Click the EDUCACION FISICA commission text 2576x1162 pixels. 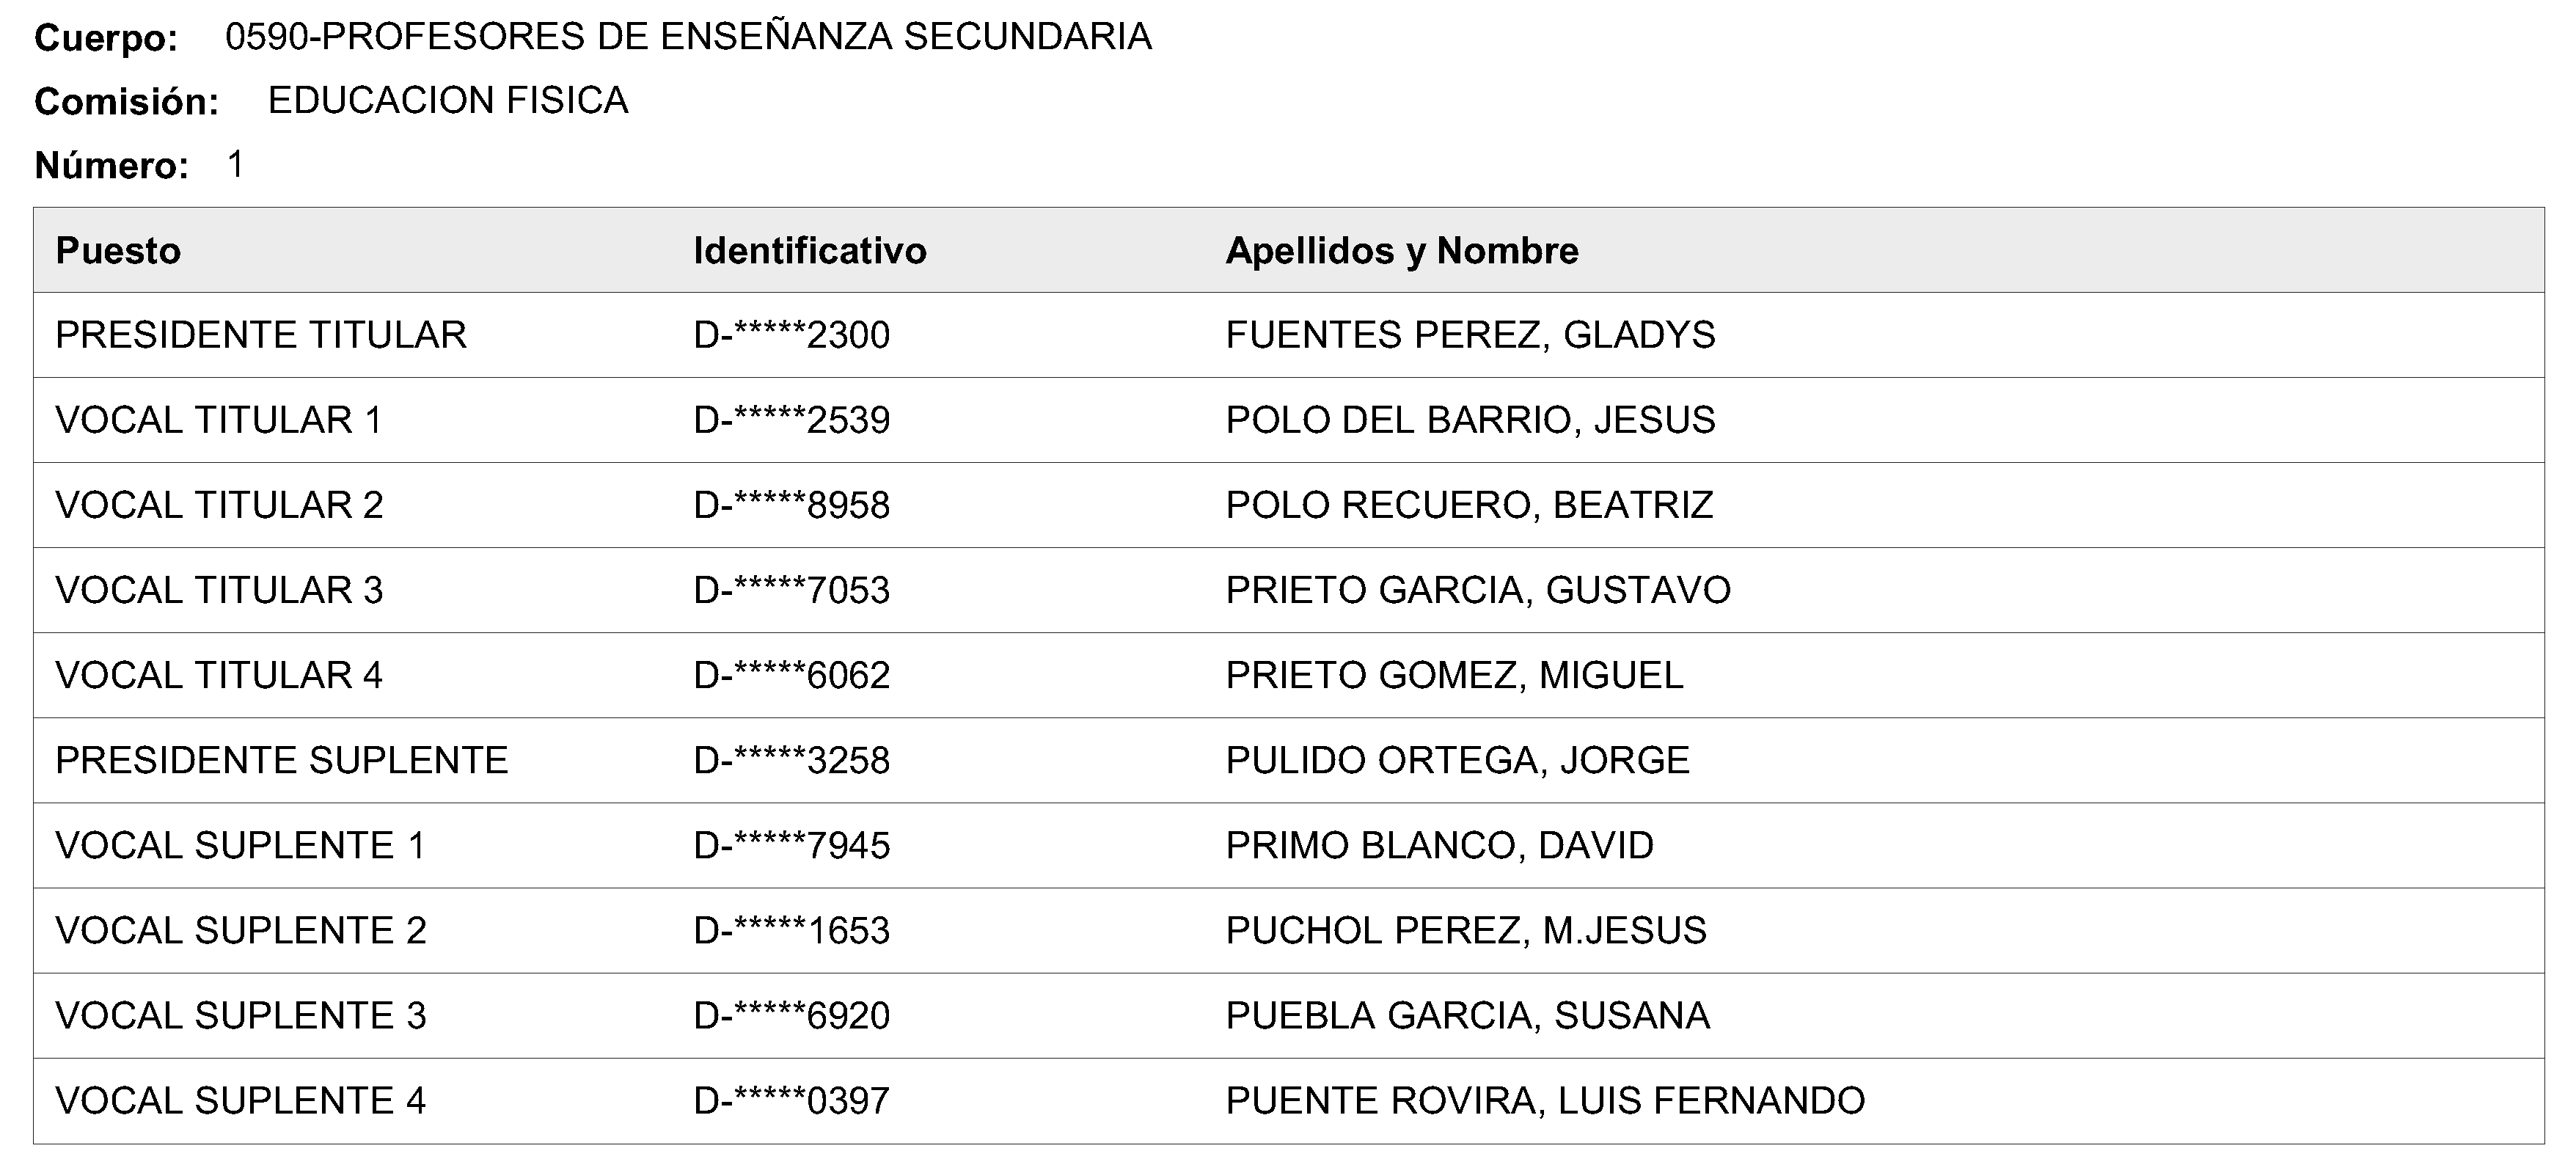[x=447, y=101]
